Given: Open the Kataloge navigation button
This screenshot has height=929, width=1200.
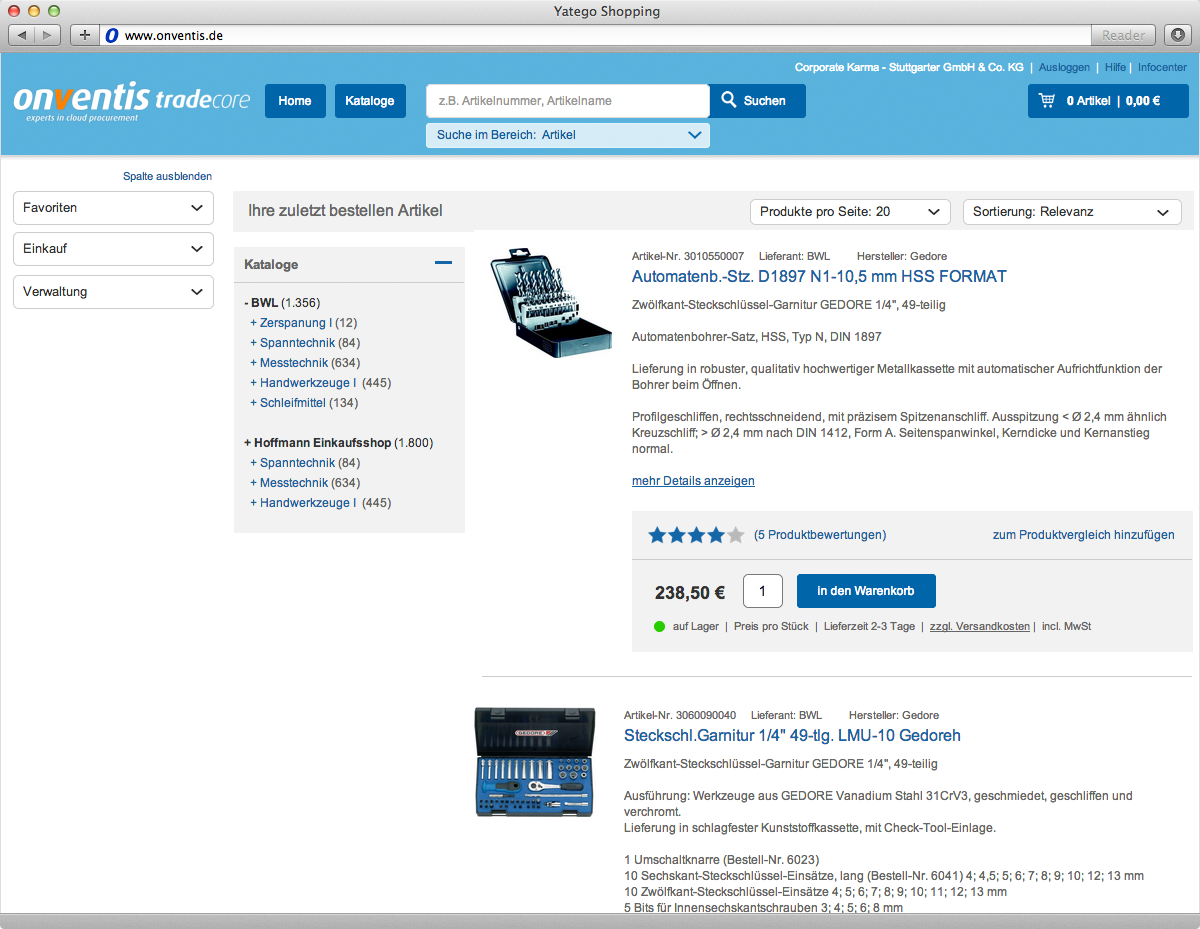Looking at the screenshot, I should click(x=370, y=101).
